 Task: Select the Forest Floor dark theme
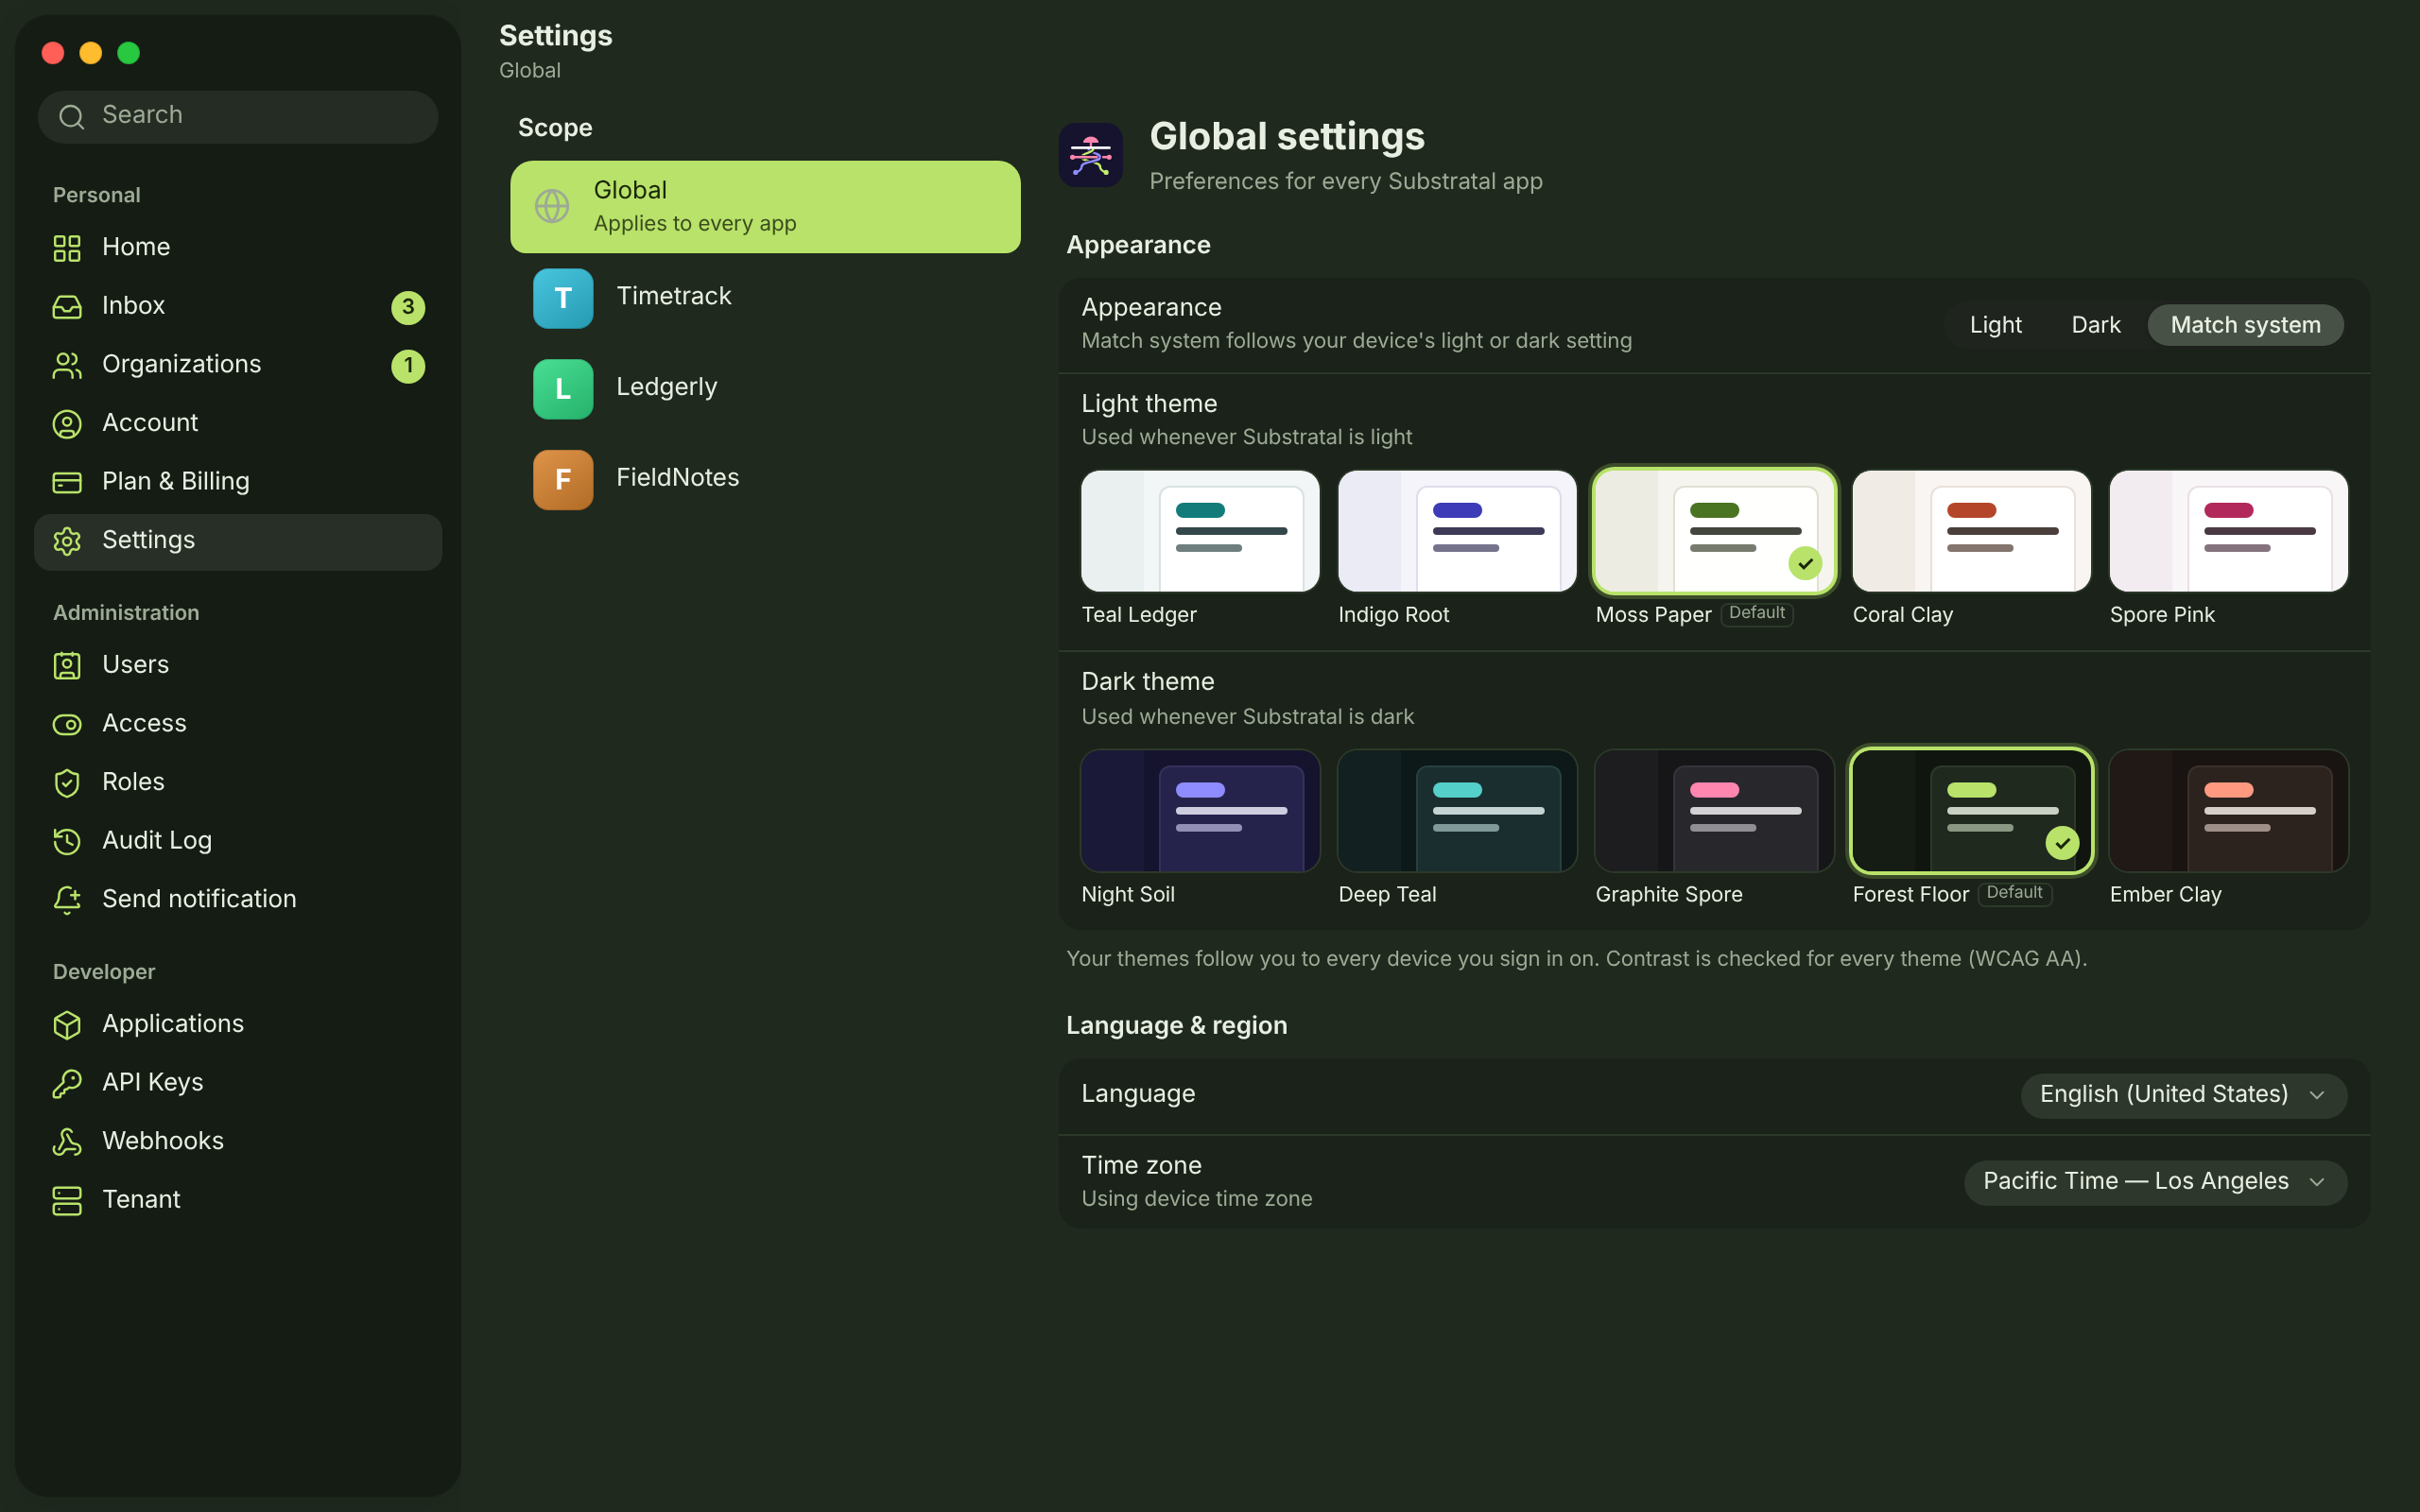point(1971,811)
